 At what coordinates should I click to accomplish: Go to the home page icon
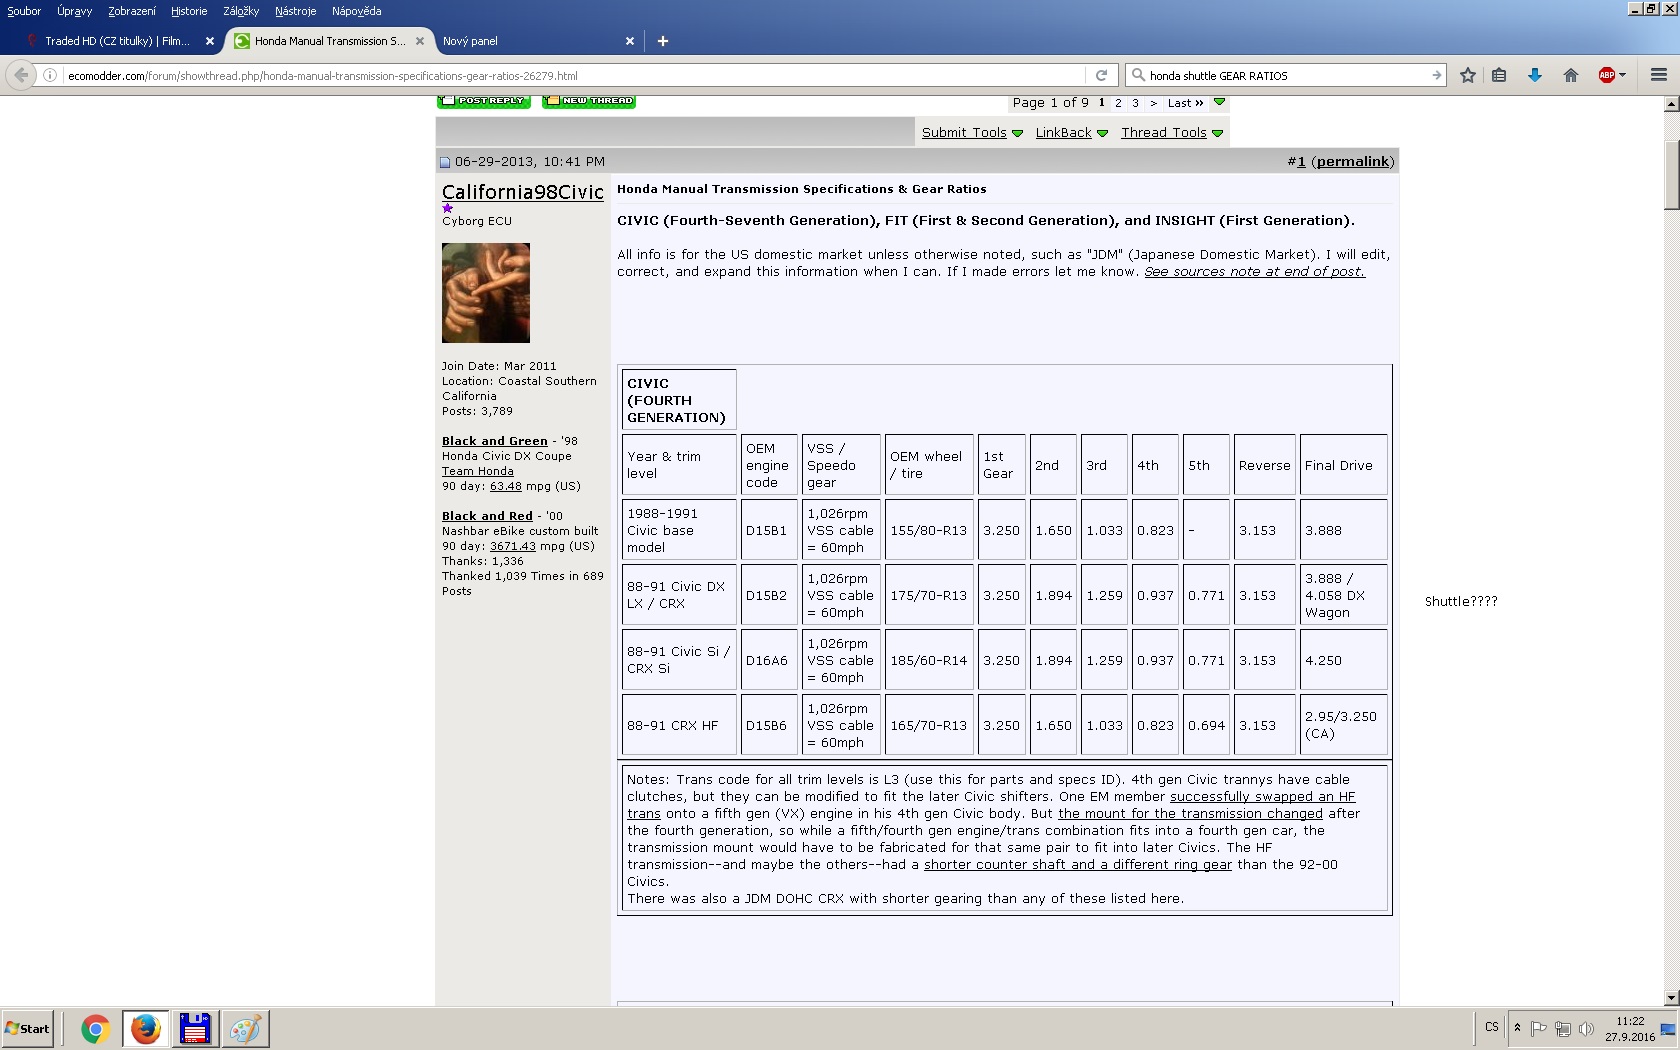[x=1570, y=75]
